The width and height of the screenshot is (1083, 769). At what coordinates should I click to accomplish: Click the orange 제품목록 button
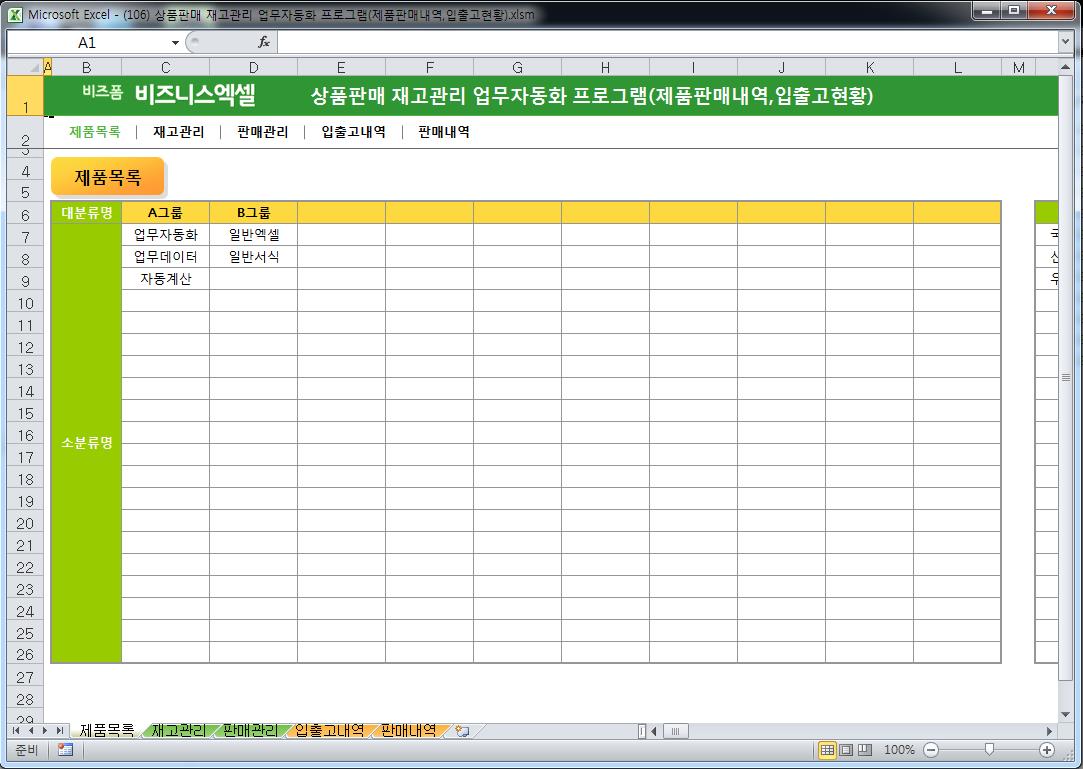[108, 177]
